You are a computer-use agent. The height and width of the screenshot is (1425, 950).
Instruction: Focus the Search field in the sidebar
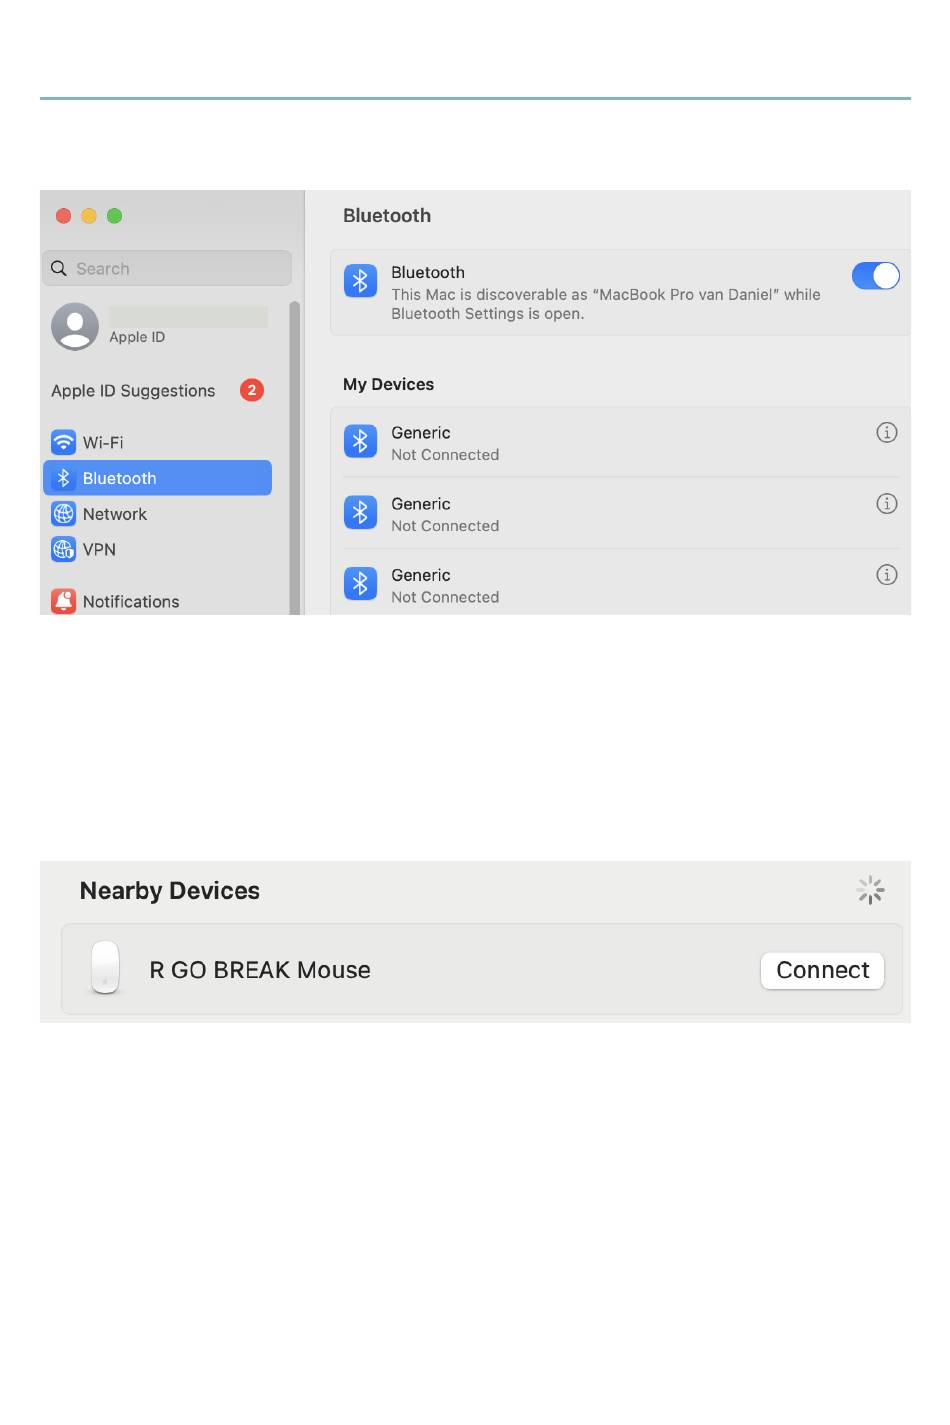(x=167, y=268)
